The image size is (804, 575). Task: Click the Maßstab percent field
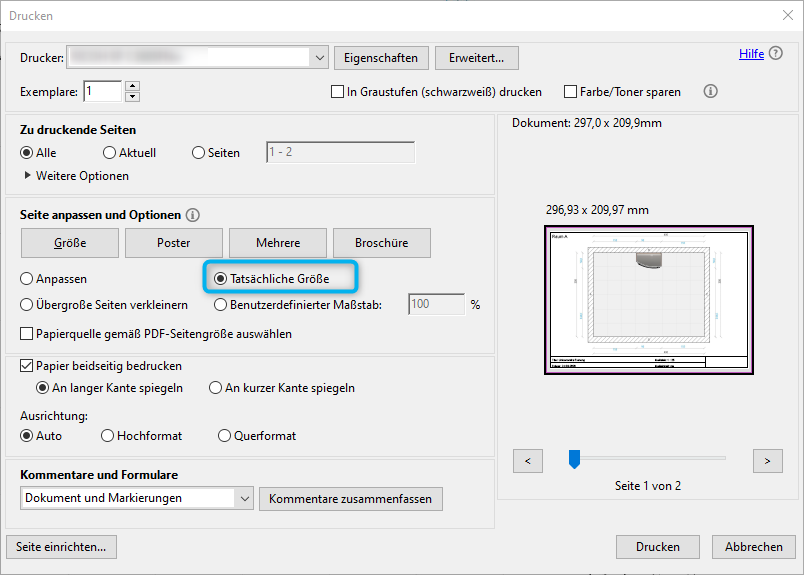[436, 304]
